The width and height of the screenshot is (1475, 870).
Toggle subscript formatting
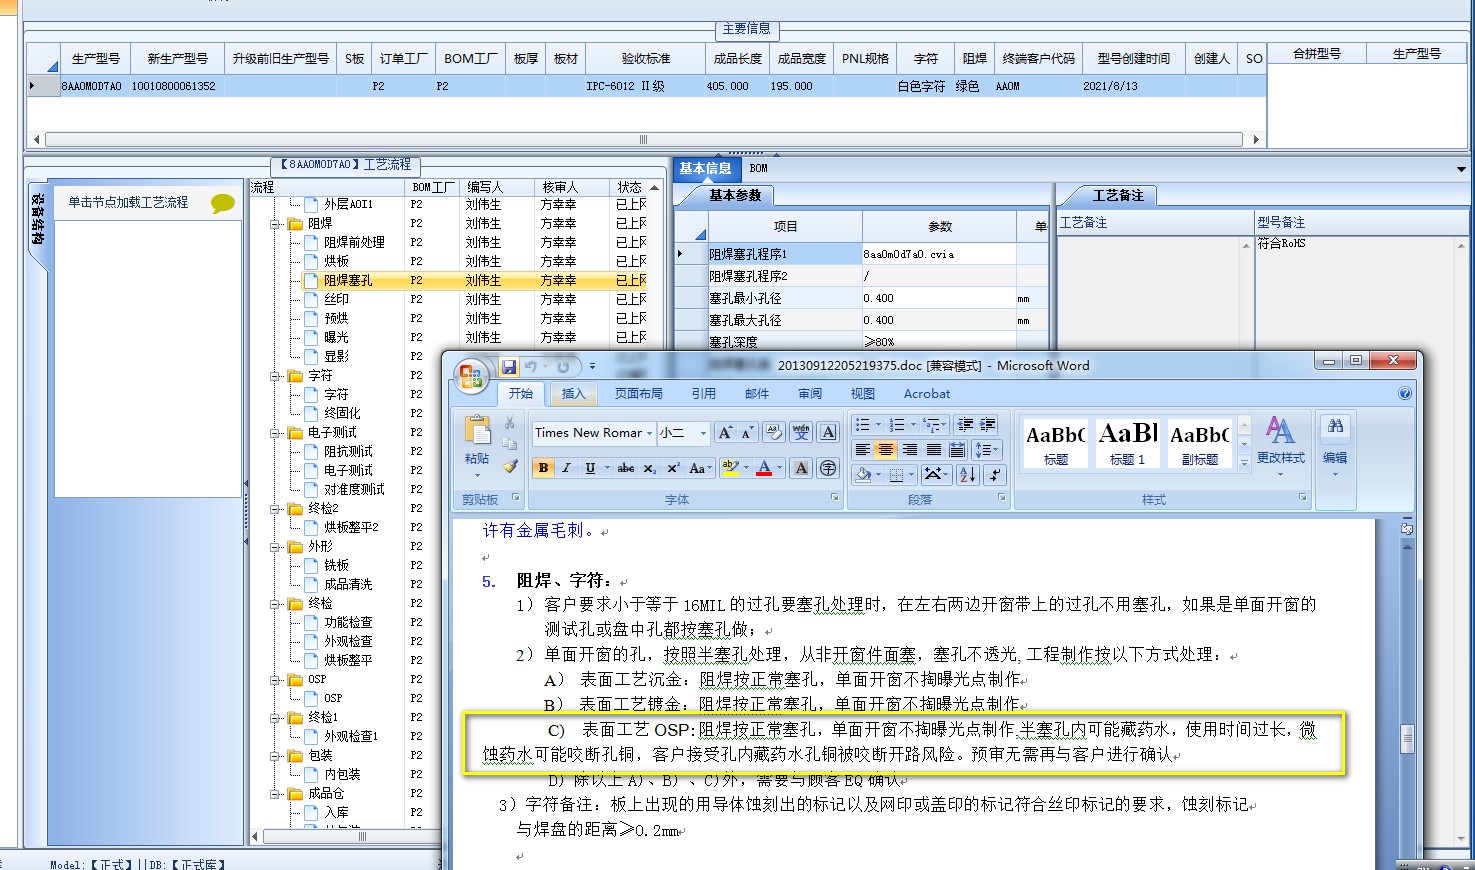pyautogui.click(x=650, y=467)
